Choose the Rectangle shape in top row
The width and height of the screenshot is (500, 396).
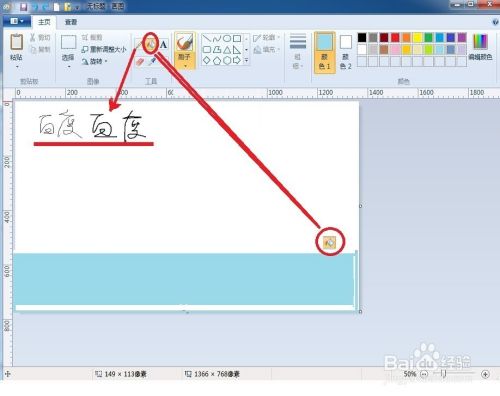pyautogui.click(x=237, y=38)
